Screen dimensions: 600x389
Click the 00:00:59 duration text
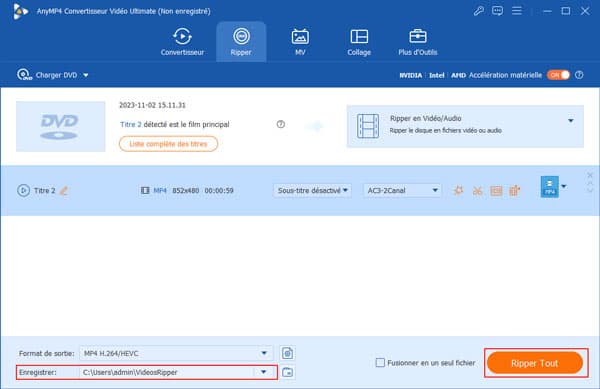coord(219,190)
